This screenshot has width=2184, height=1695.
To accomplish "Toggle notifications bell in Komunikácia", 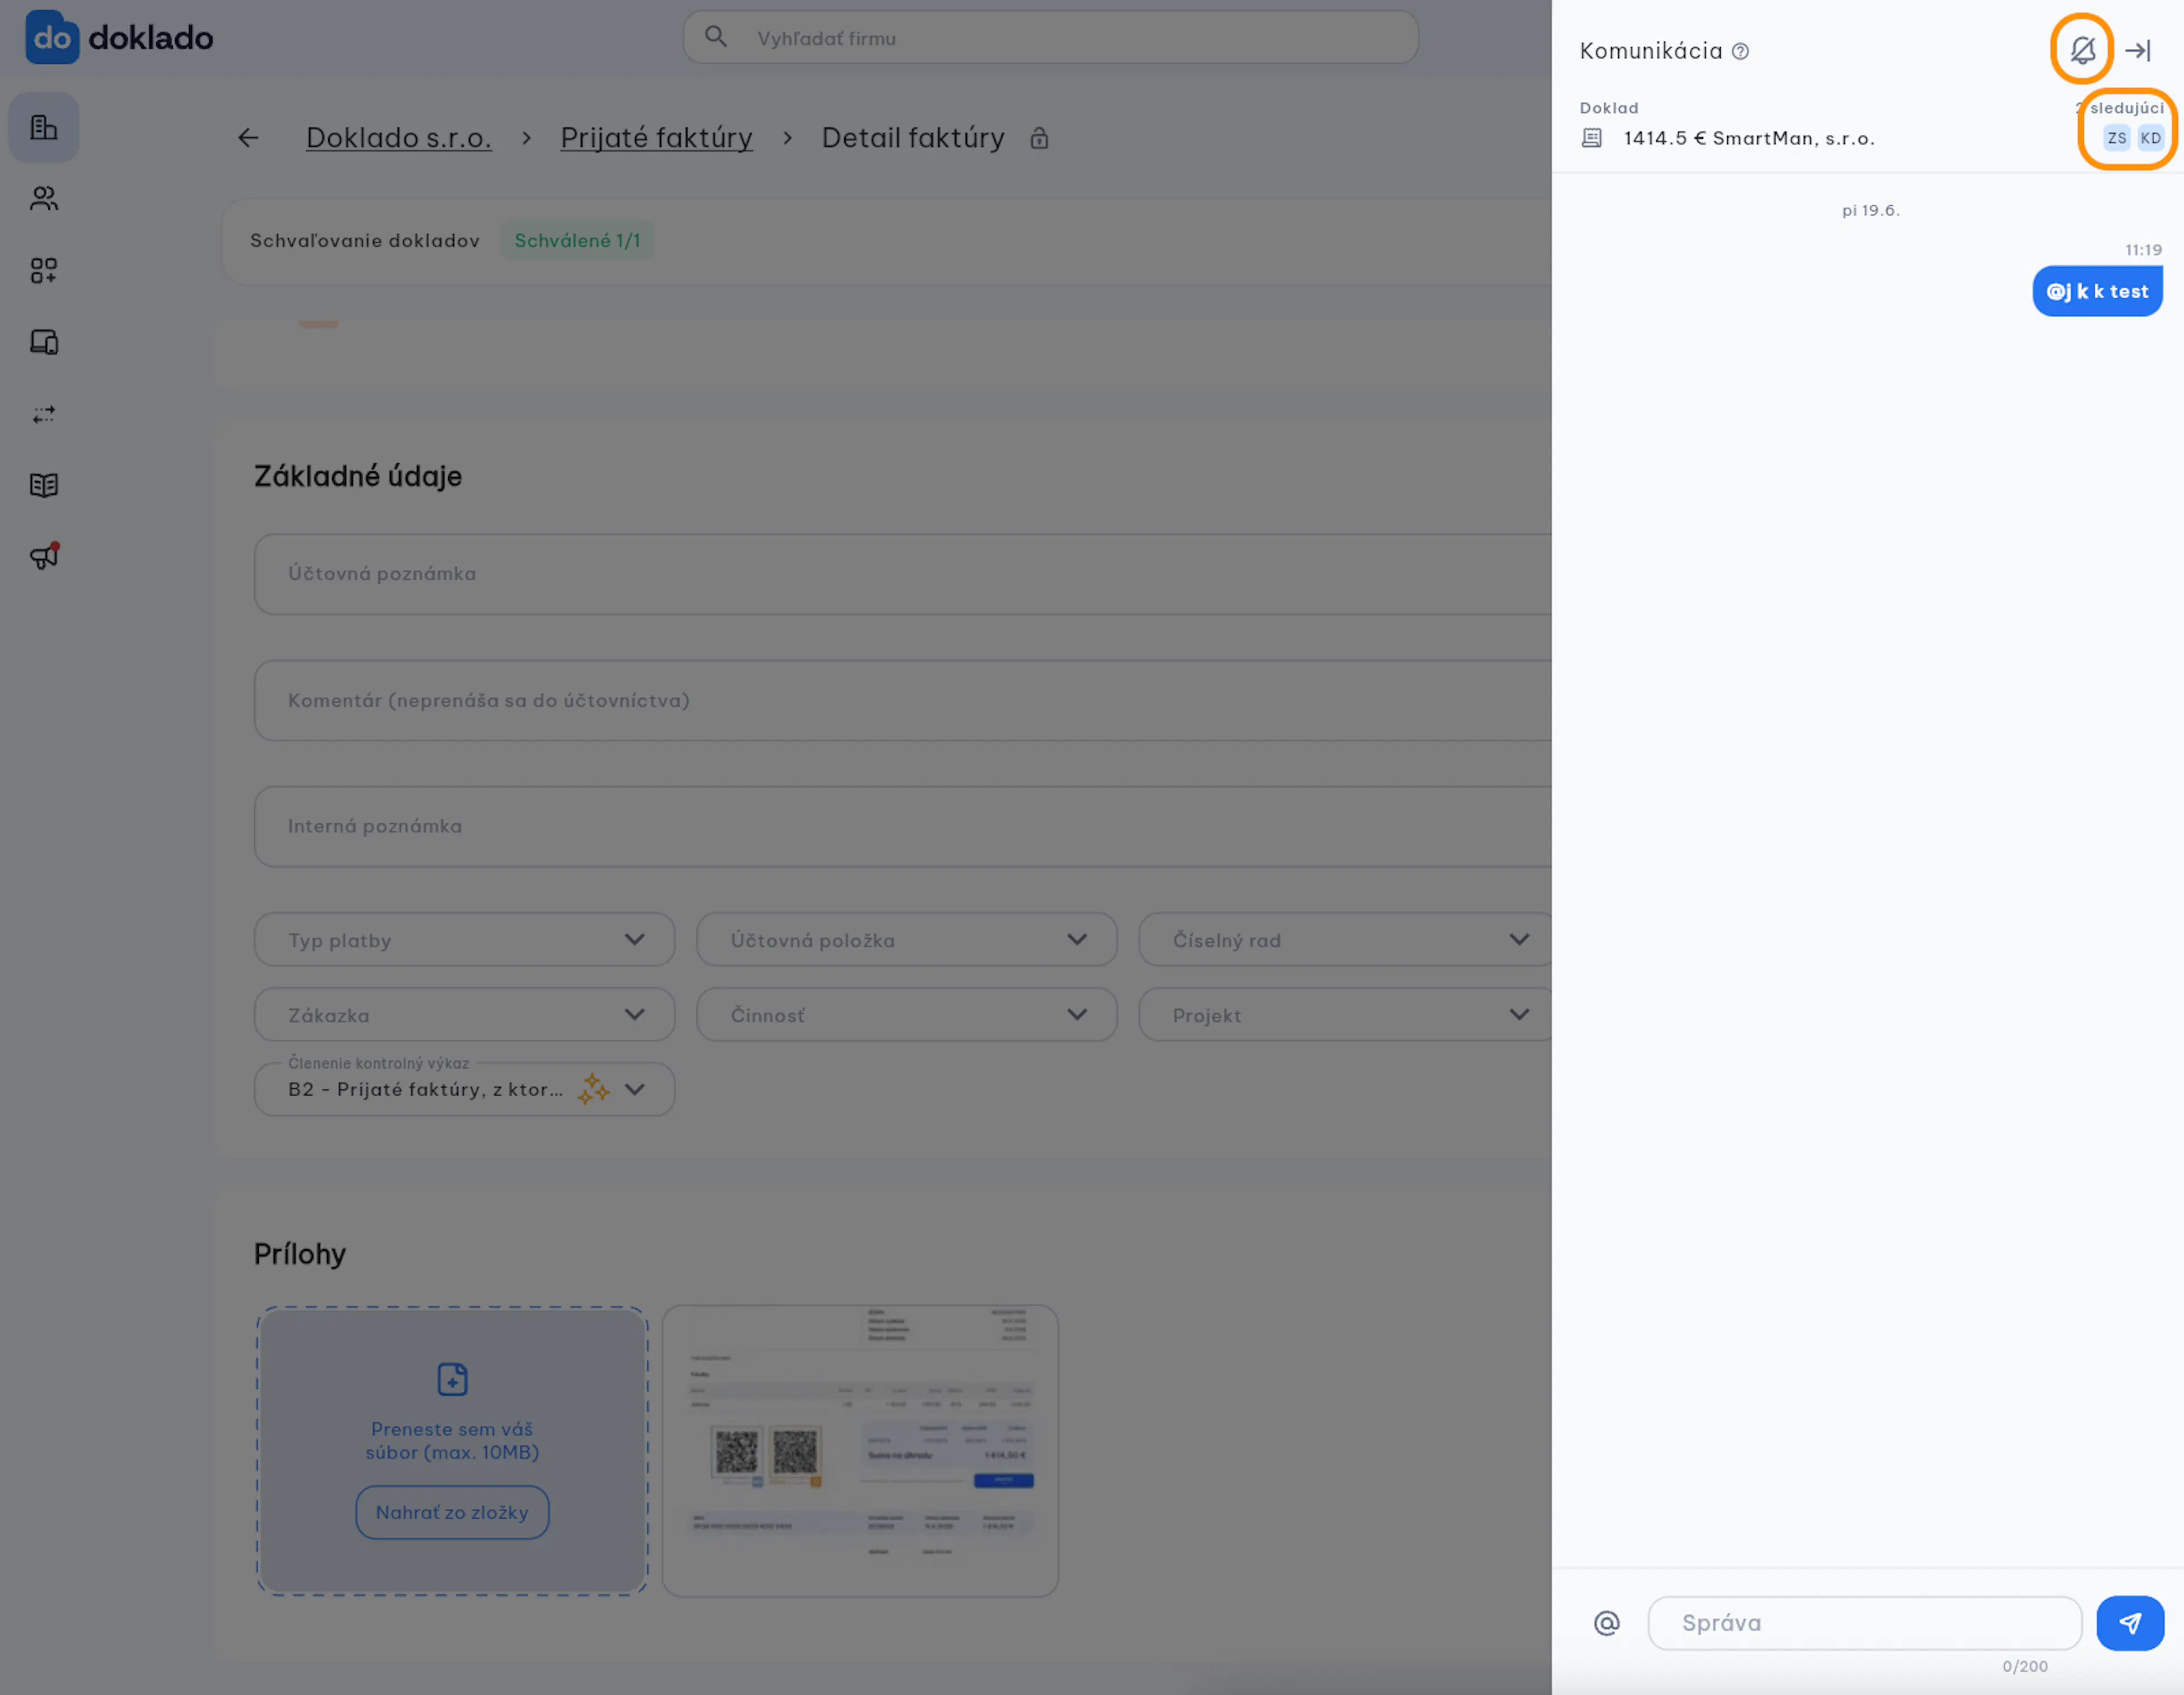I will 2082,50.
